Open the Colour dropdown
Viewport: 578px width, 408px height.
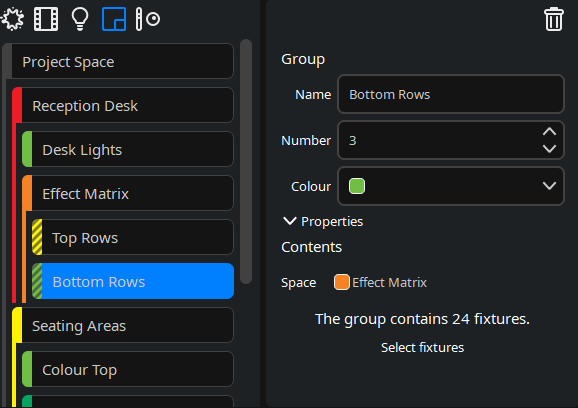pyautogui.click(x=450, y=186)
